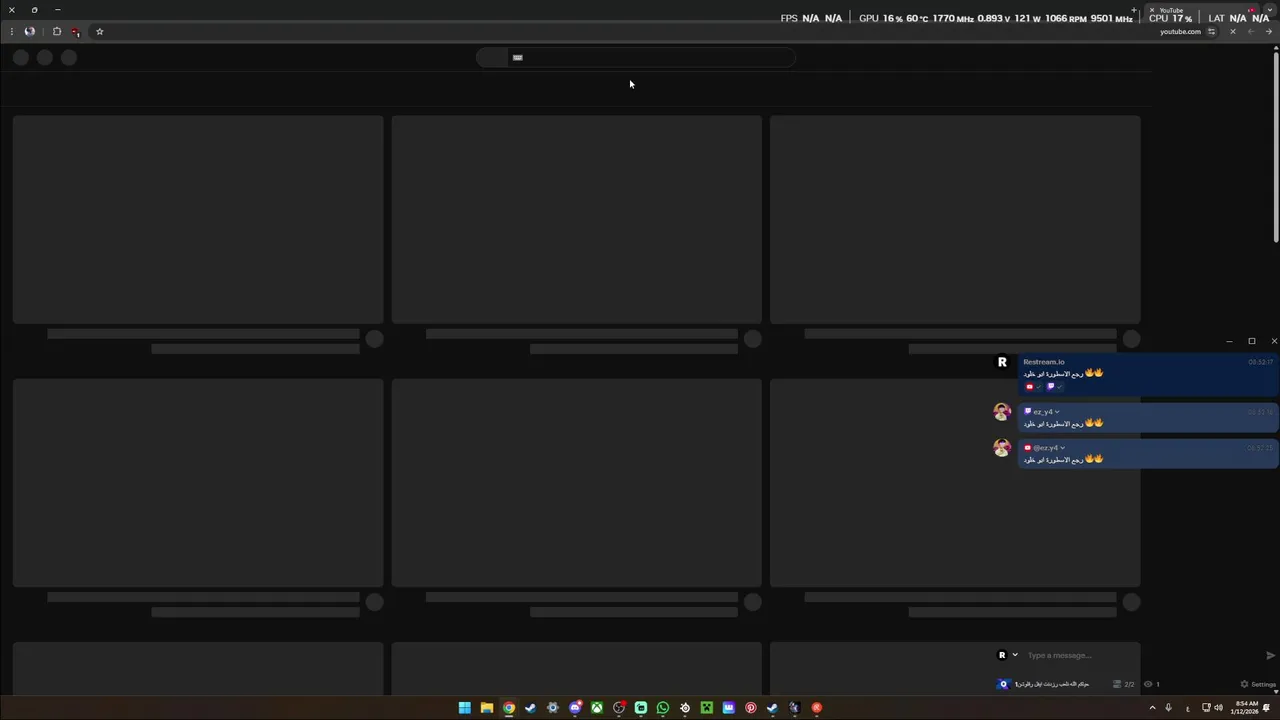Image resolution: width=1280 pixels, height=720 pixels.
Task: Click the keyboard icon in YouTube search
Action: point(517,57)
